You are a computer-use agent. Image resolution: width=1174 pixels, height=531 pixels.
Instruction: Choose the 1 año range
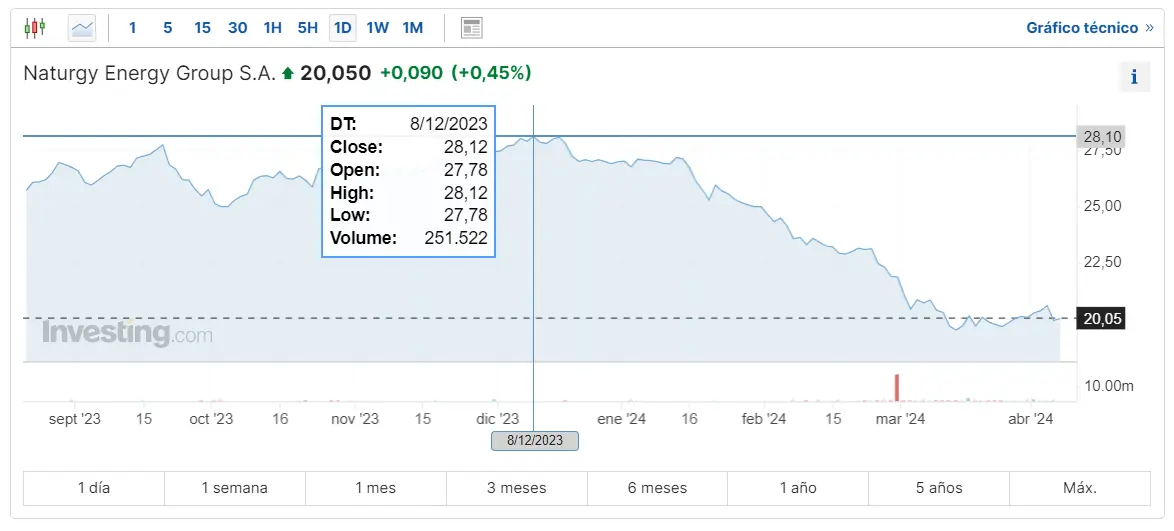coord(798,488)
